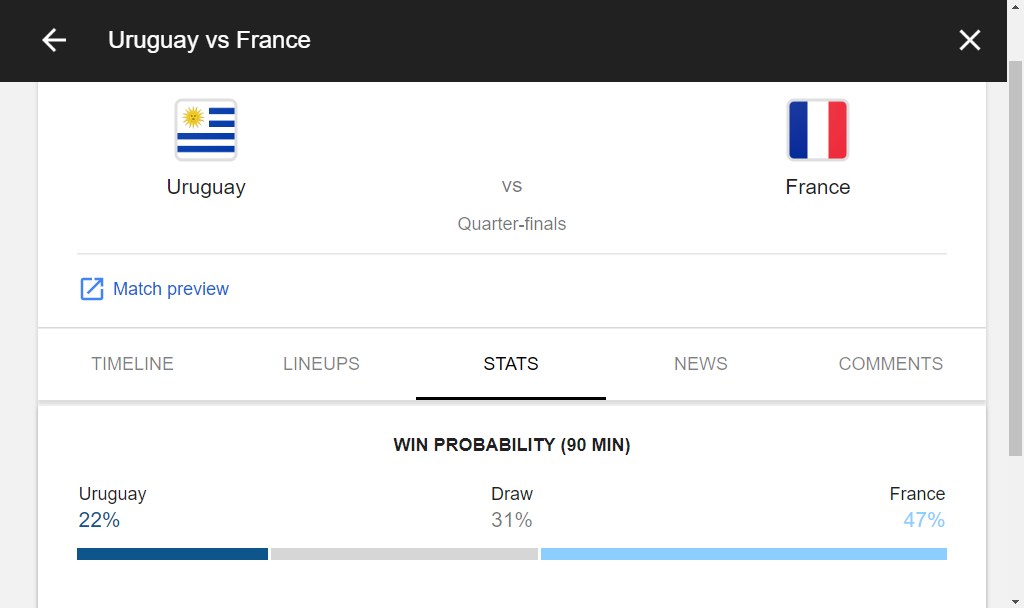Click the France 47% win percentage
Screen dimensions: 1024x608
[923, 520]
